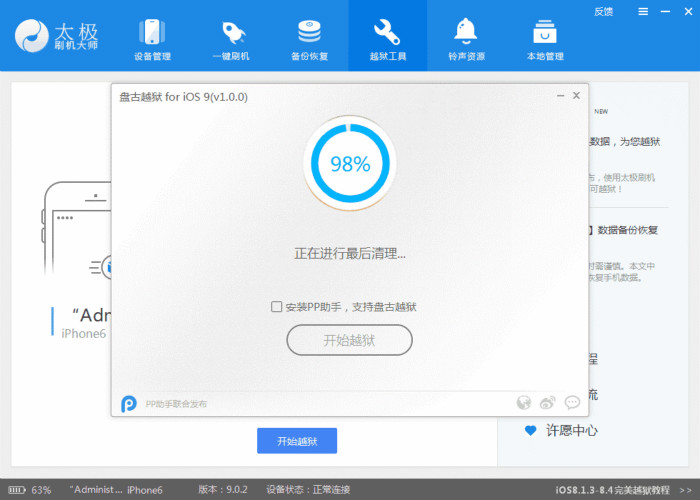
Task: Click the "Administ... iPhone6 device name in status bar
Action: (116, 490)
